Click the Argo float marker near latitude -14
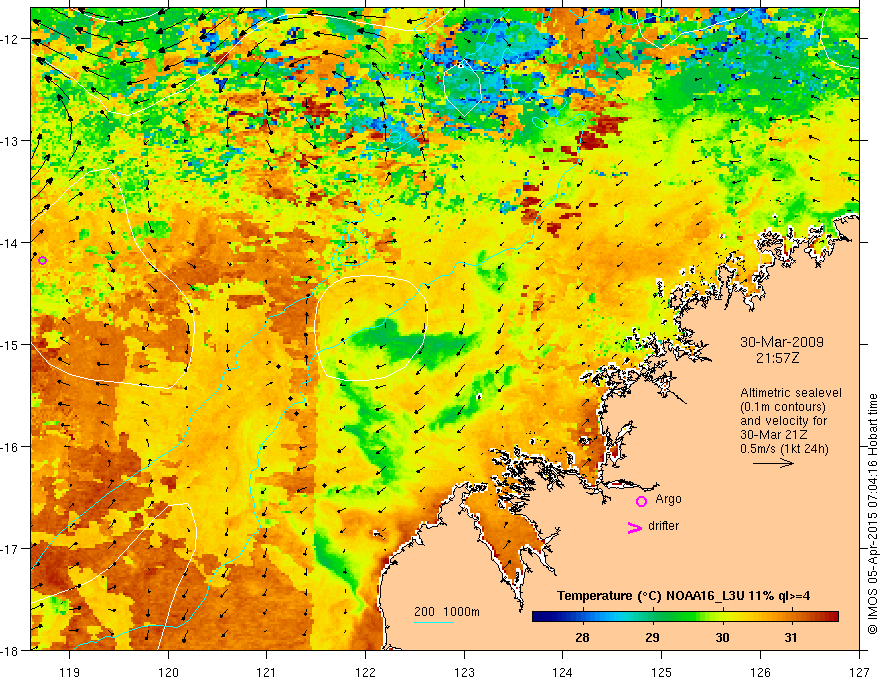Viewport: 880px width, 680px height. coord(42,260)
